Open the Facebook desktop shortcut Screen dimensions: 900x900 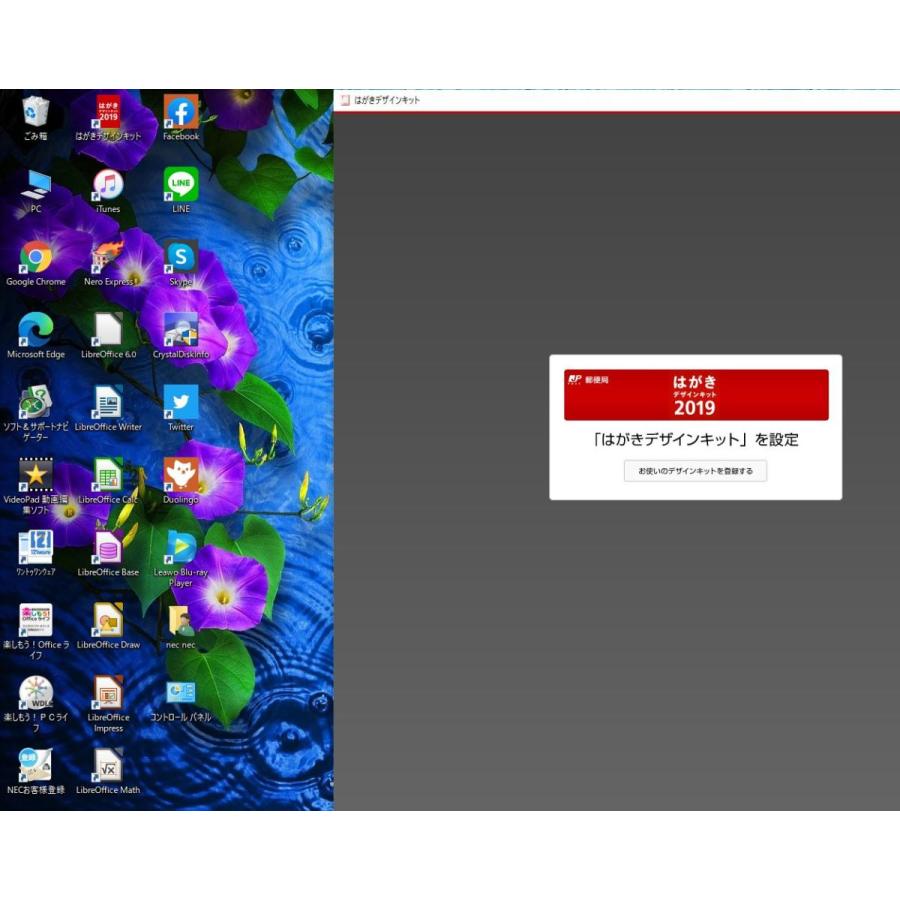pyautogui.click(x=181, y=112)
